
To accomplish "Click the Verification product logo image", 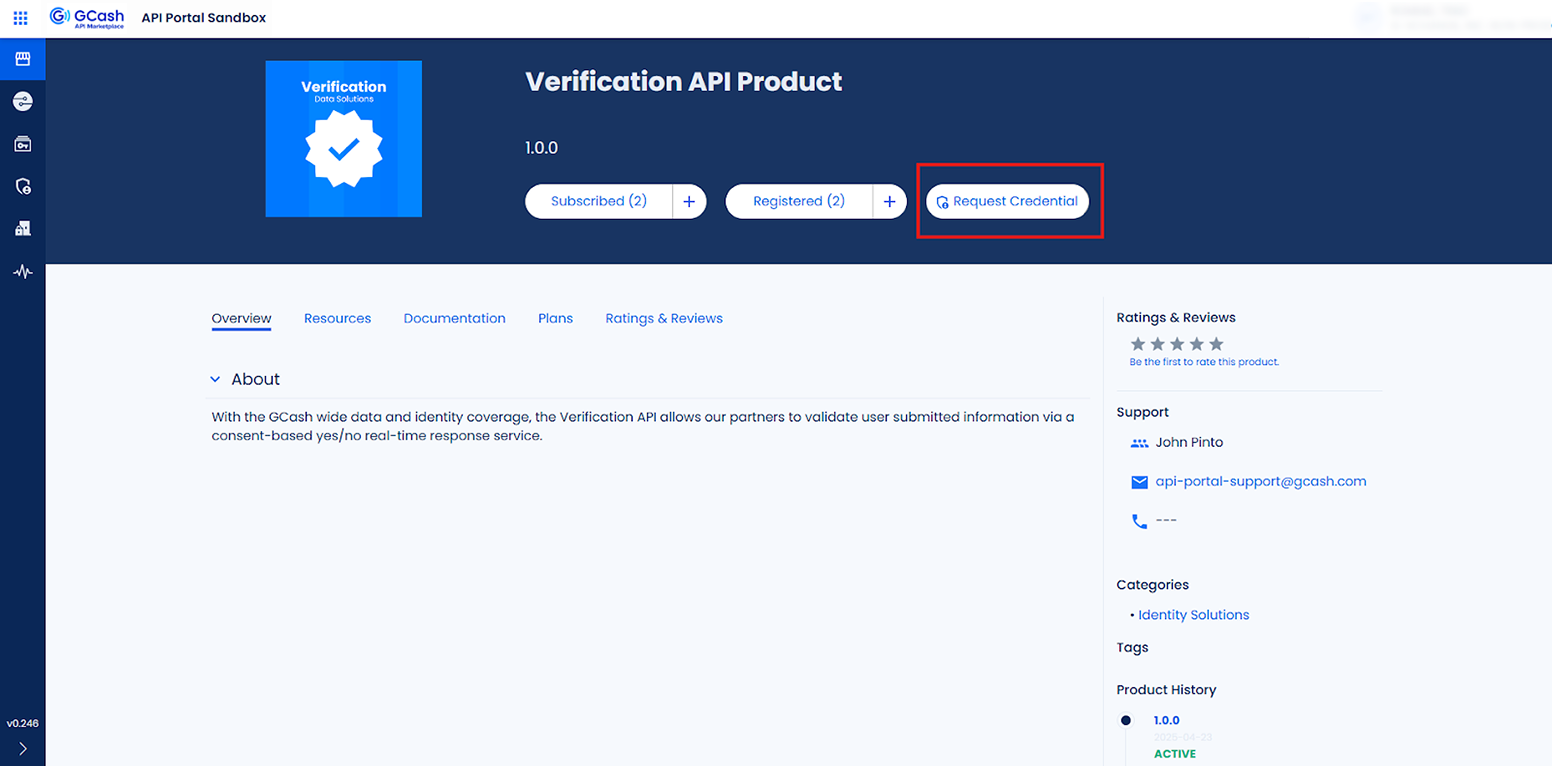I will (344, 139).
